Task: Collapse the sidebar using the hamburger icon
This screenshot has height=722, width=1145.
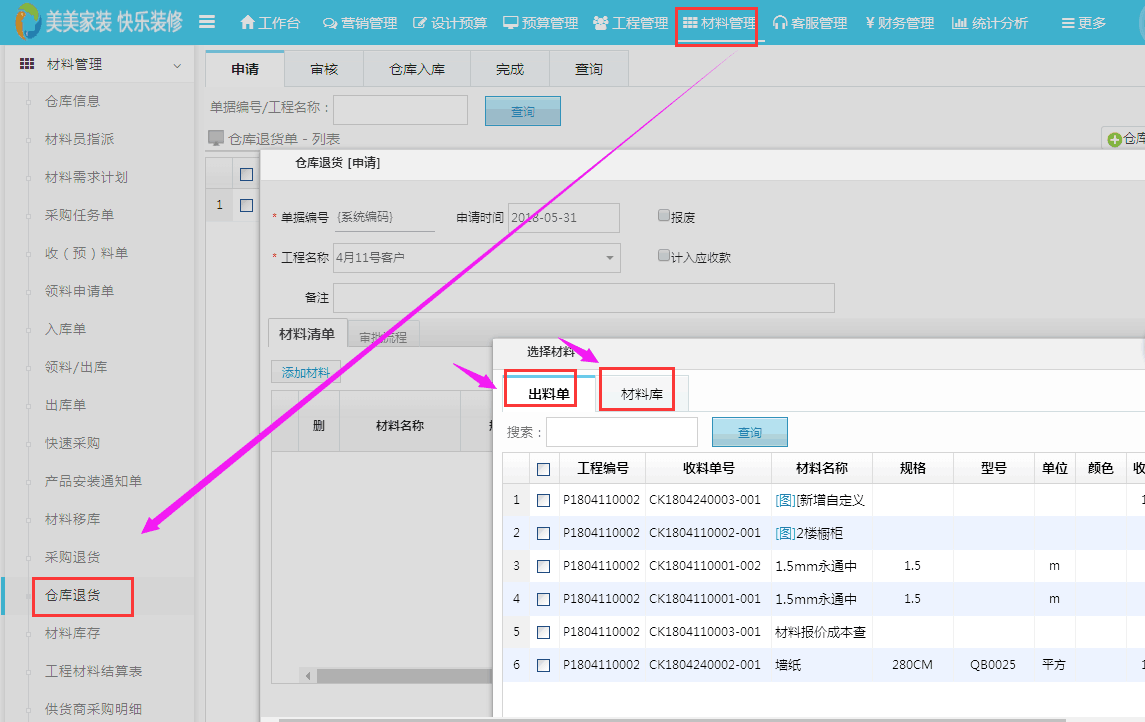Action: (x=207, y=19)
